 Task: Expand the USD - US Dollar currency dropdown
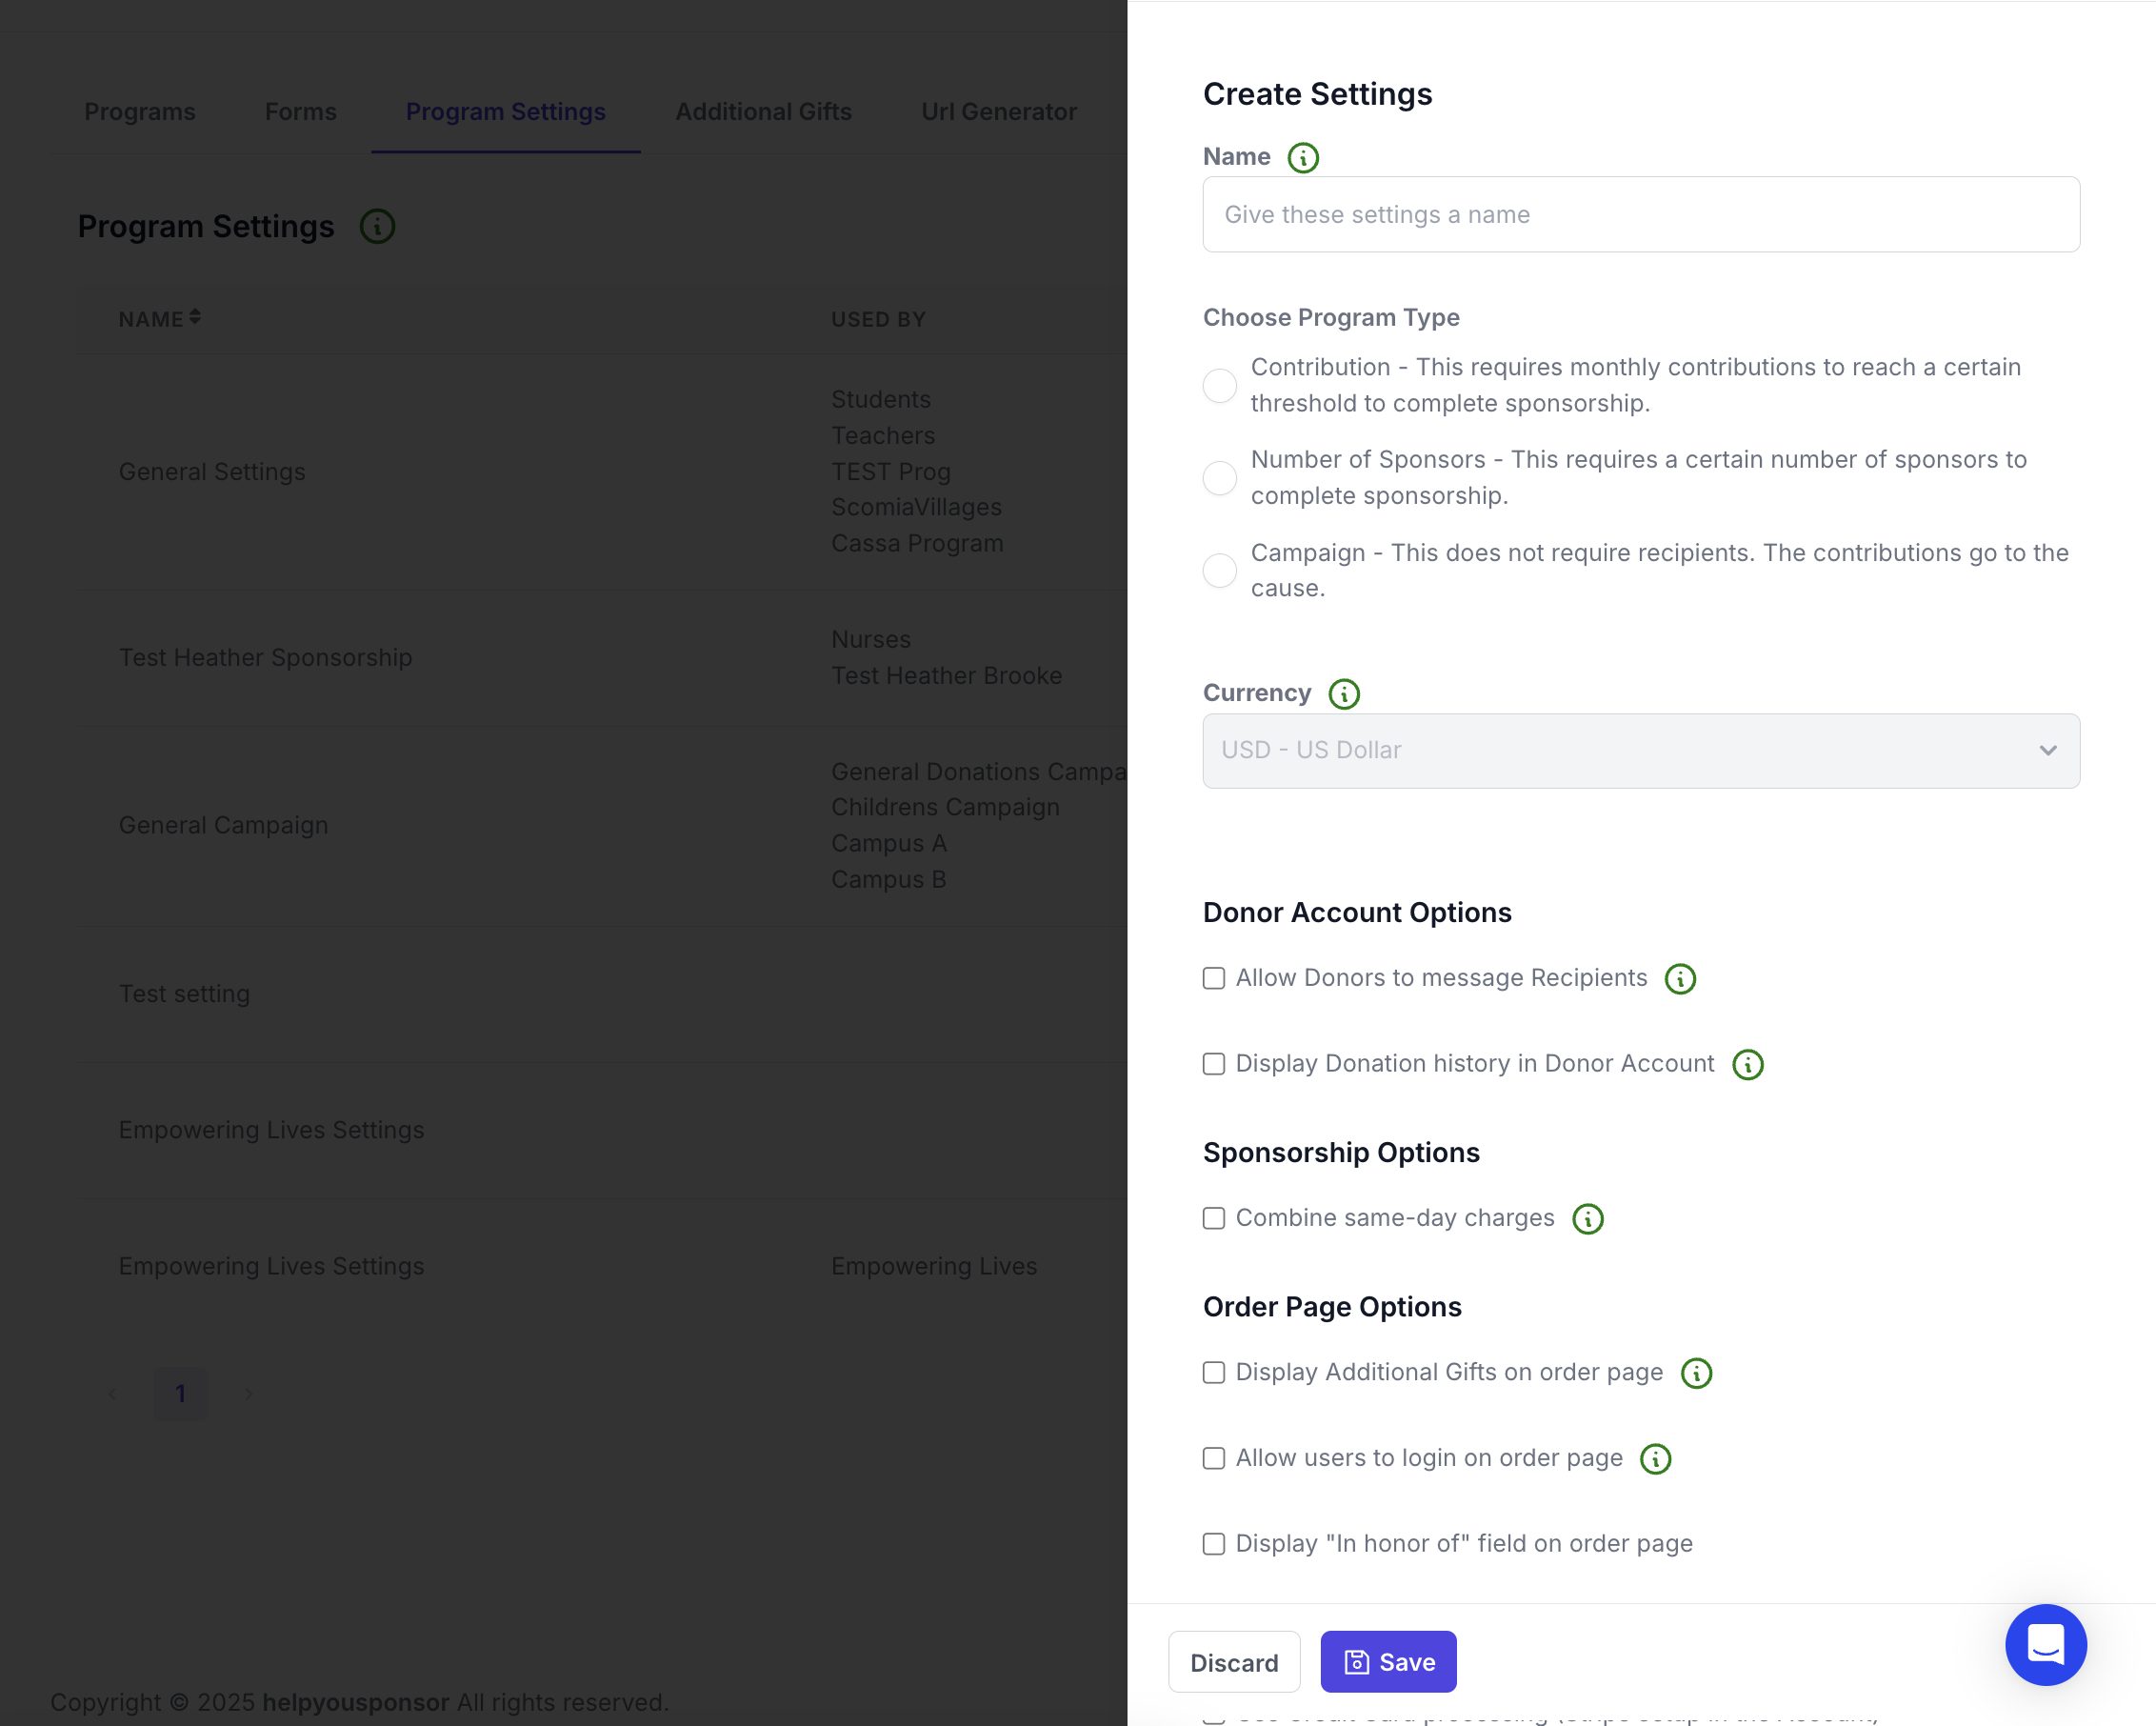1640,751
